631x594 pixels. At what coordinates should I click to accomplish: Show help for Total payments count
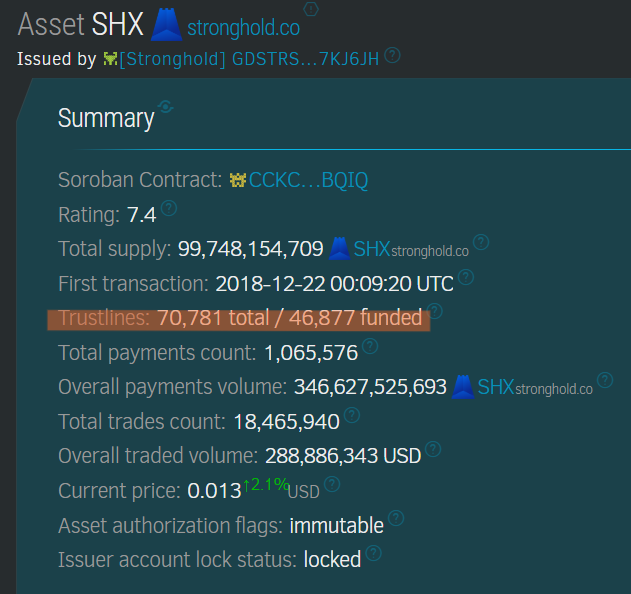[x=370, y=346]
